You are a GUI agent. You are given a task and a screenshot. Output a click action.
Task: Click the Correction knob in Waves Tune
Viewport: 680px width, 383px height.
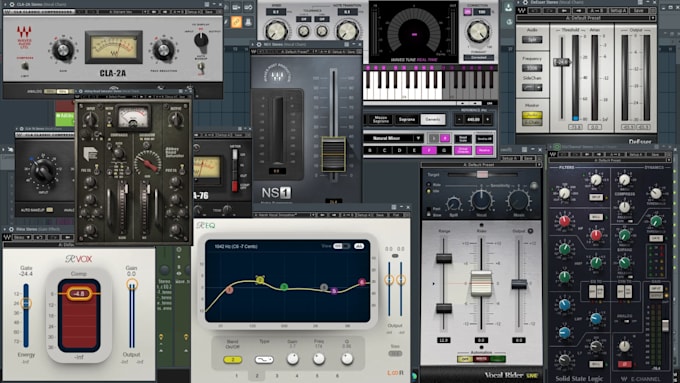478,33
